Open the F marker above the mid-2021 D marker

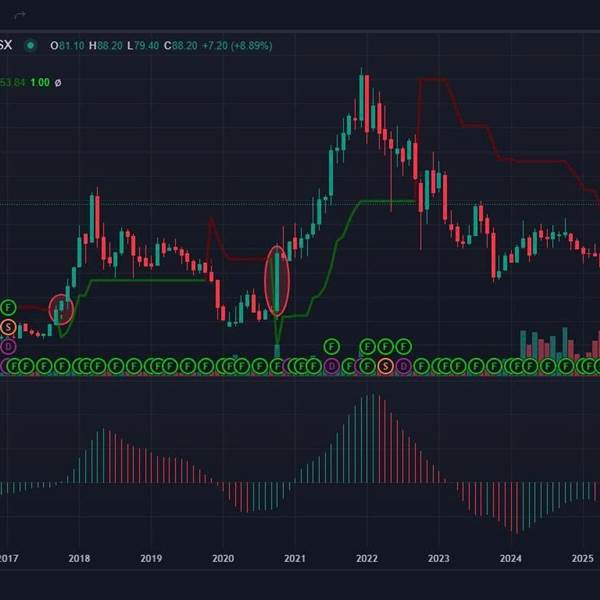click(x=332, y=347)
